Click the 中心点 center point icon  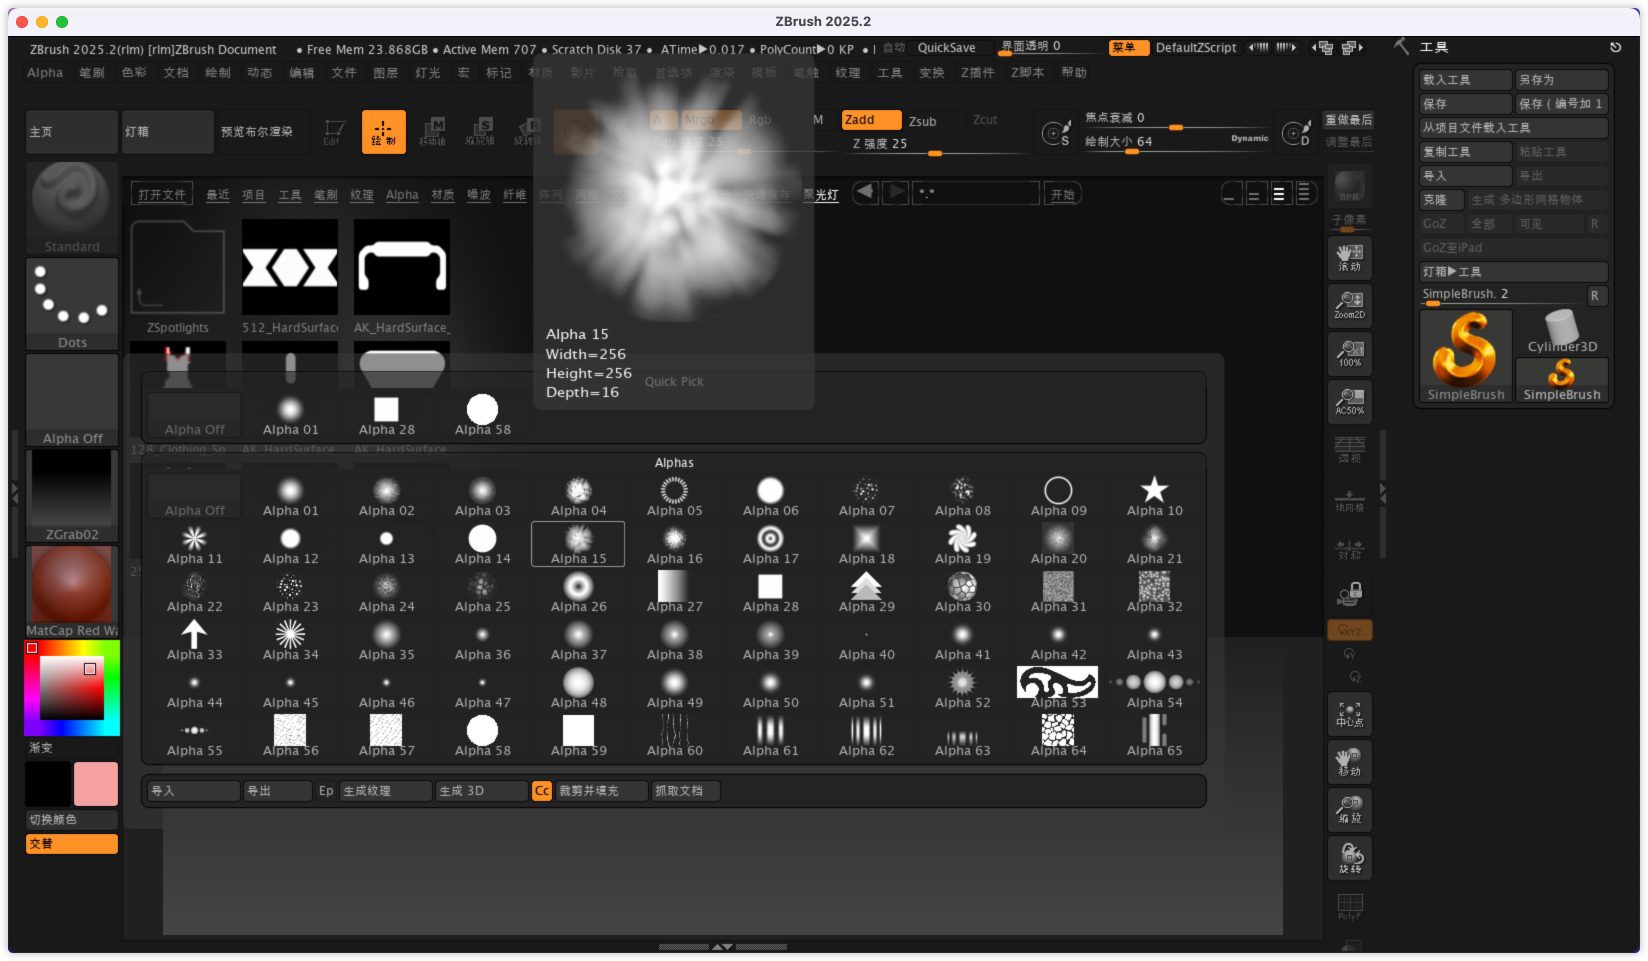point(1349,713)
